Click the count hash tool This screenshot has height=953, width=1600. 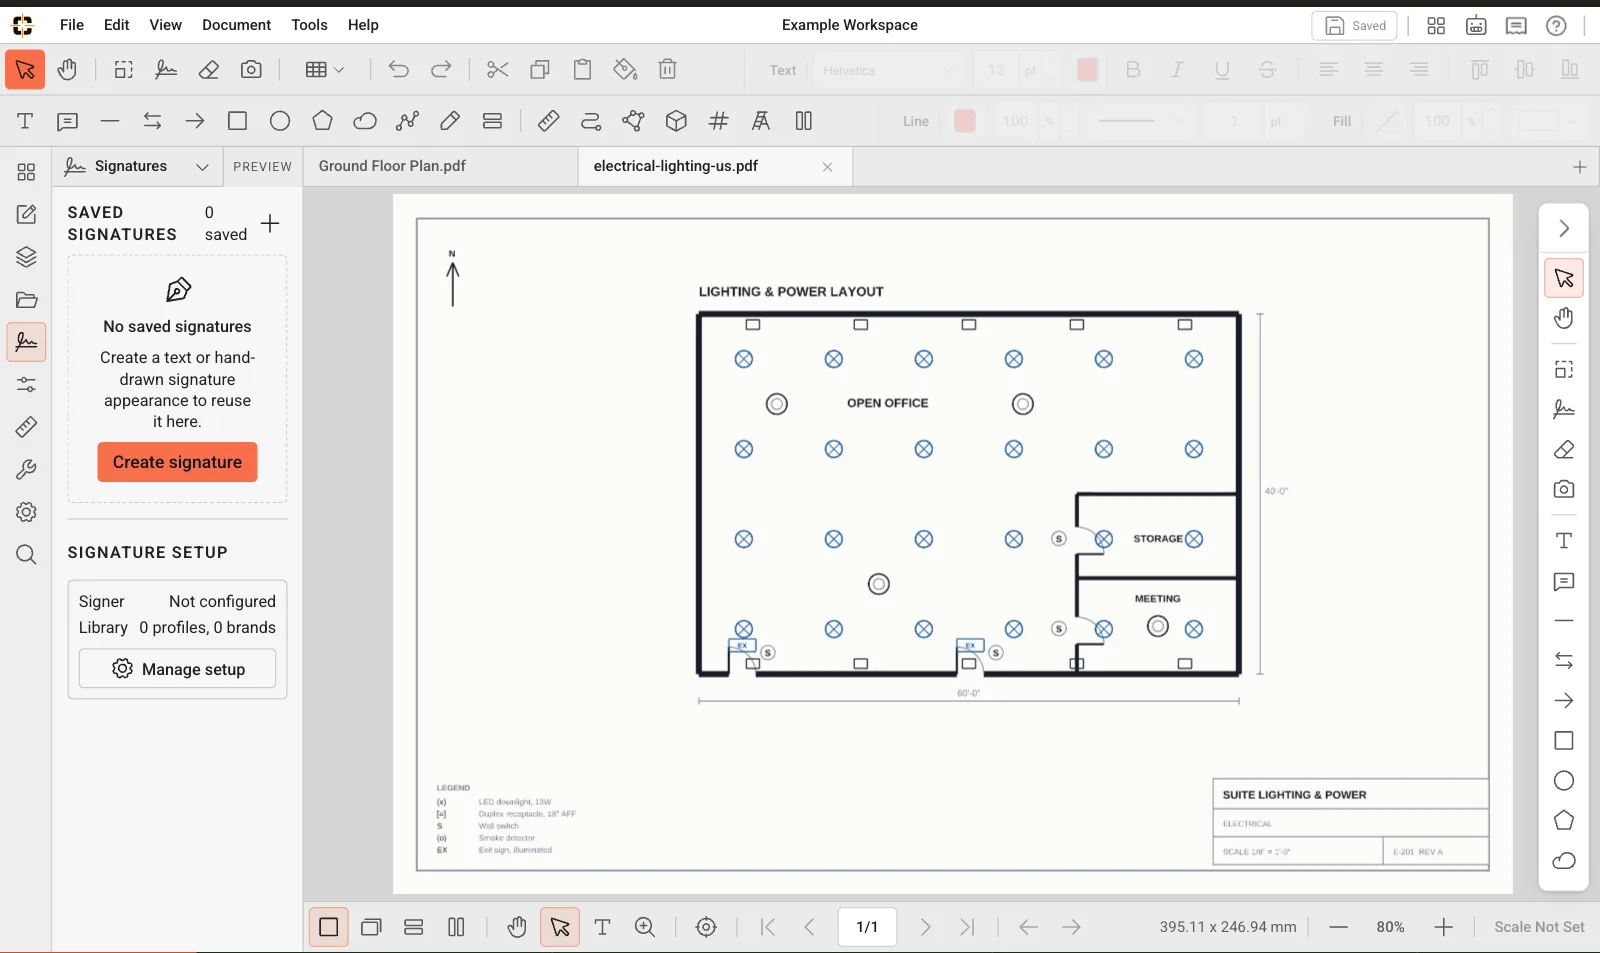coord(718,121)
